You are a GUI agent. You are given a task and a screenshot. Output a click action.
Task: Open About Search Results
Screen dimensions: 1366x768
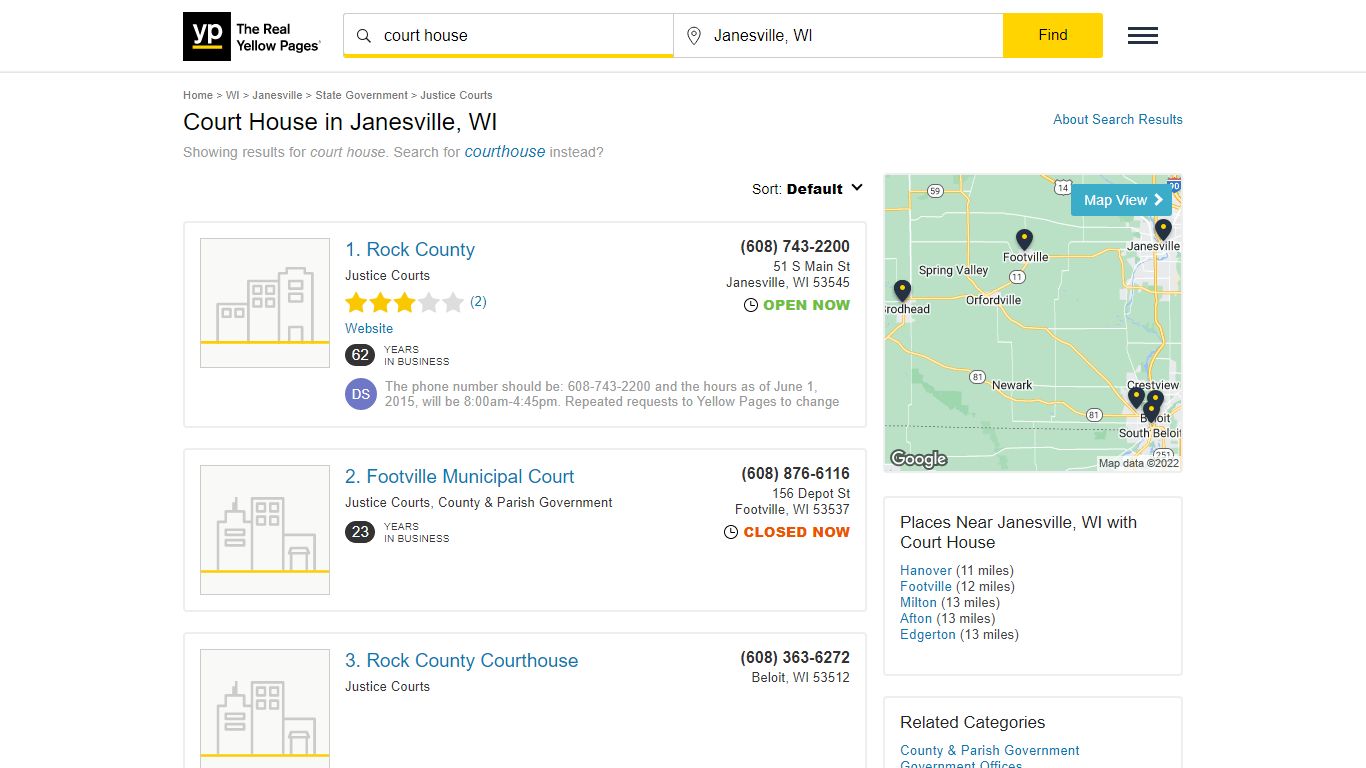pyautogui.click(x=1118, y=119)
